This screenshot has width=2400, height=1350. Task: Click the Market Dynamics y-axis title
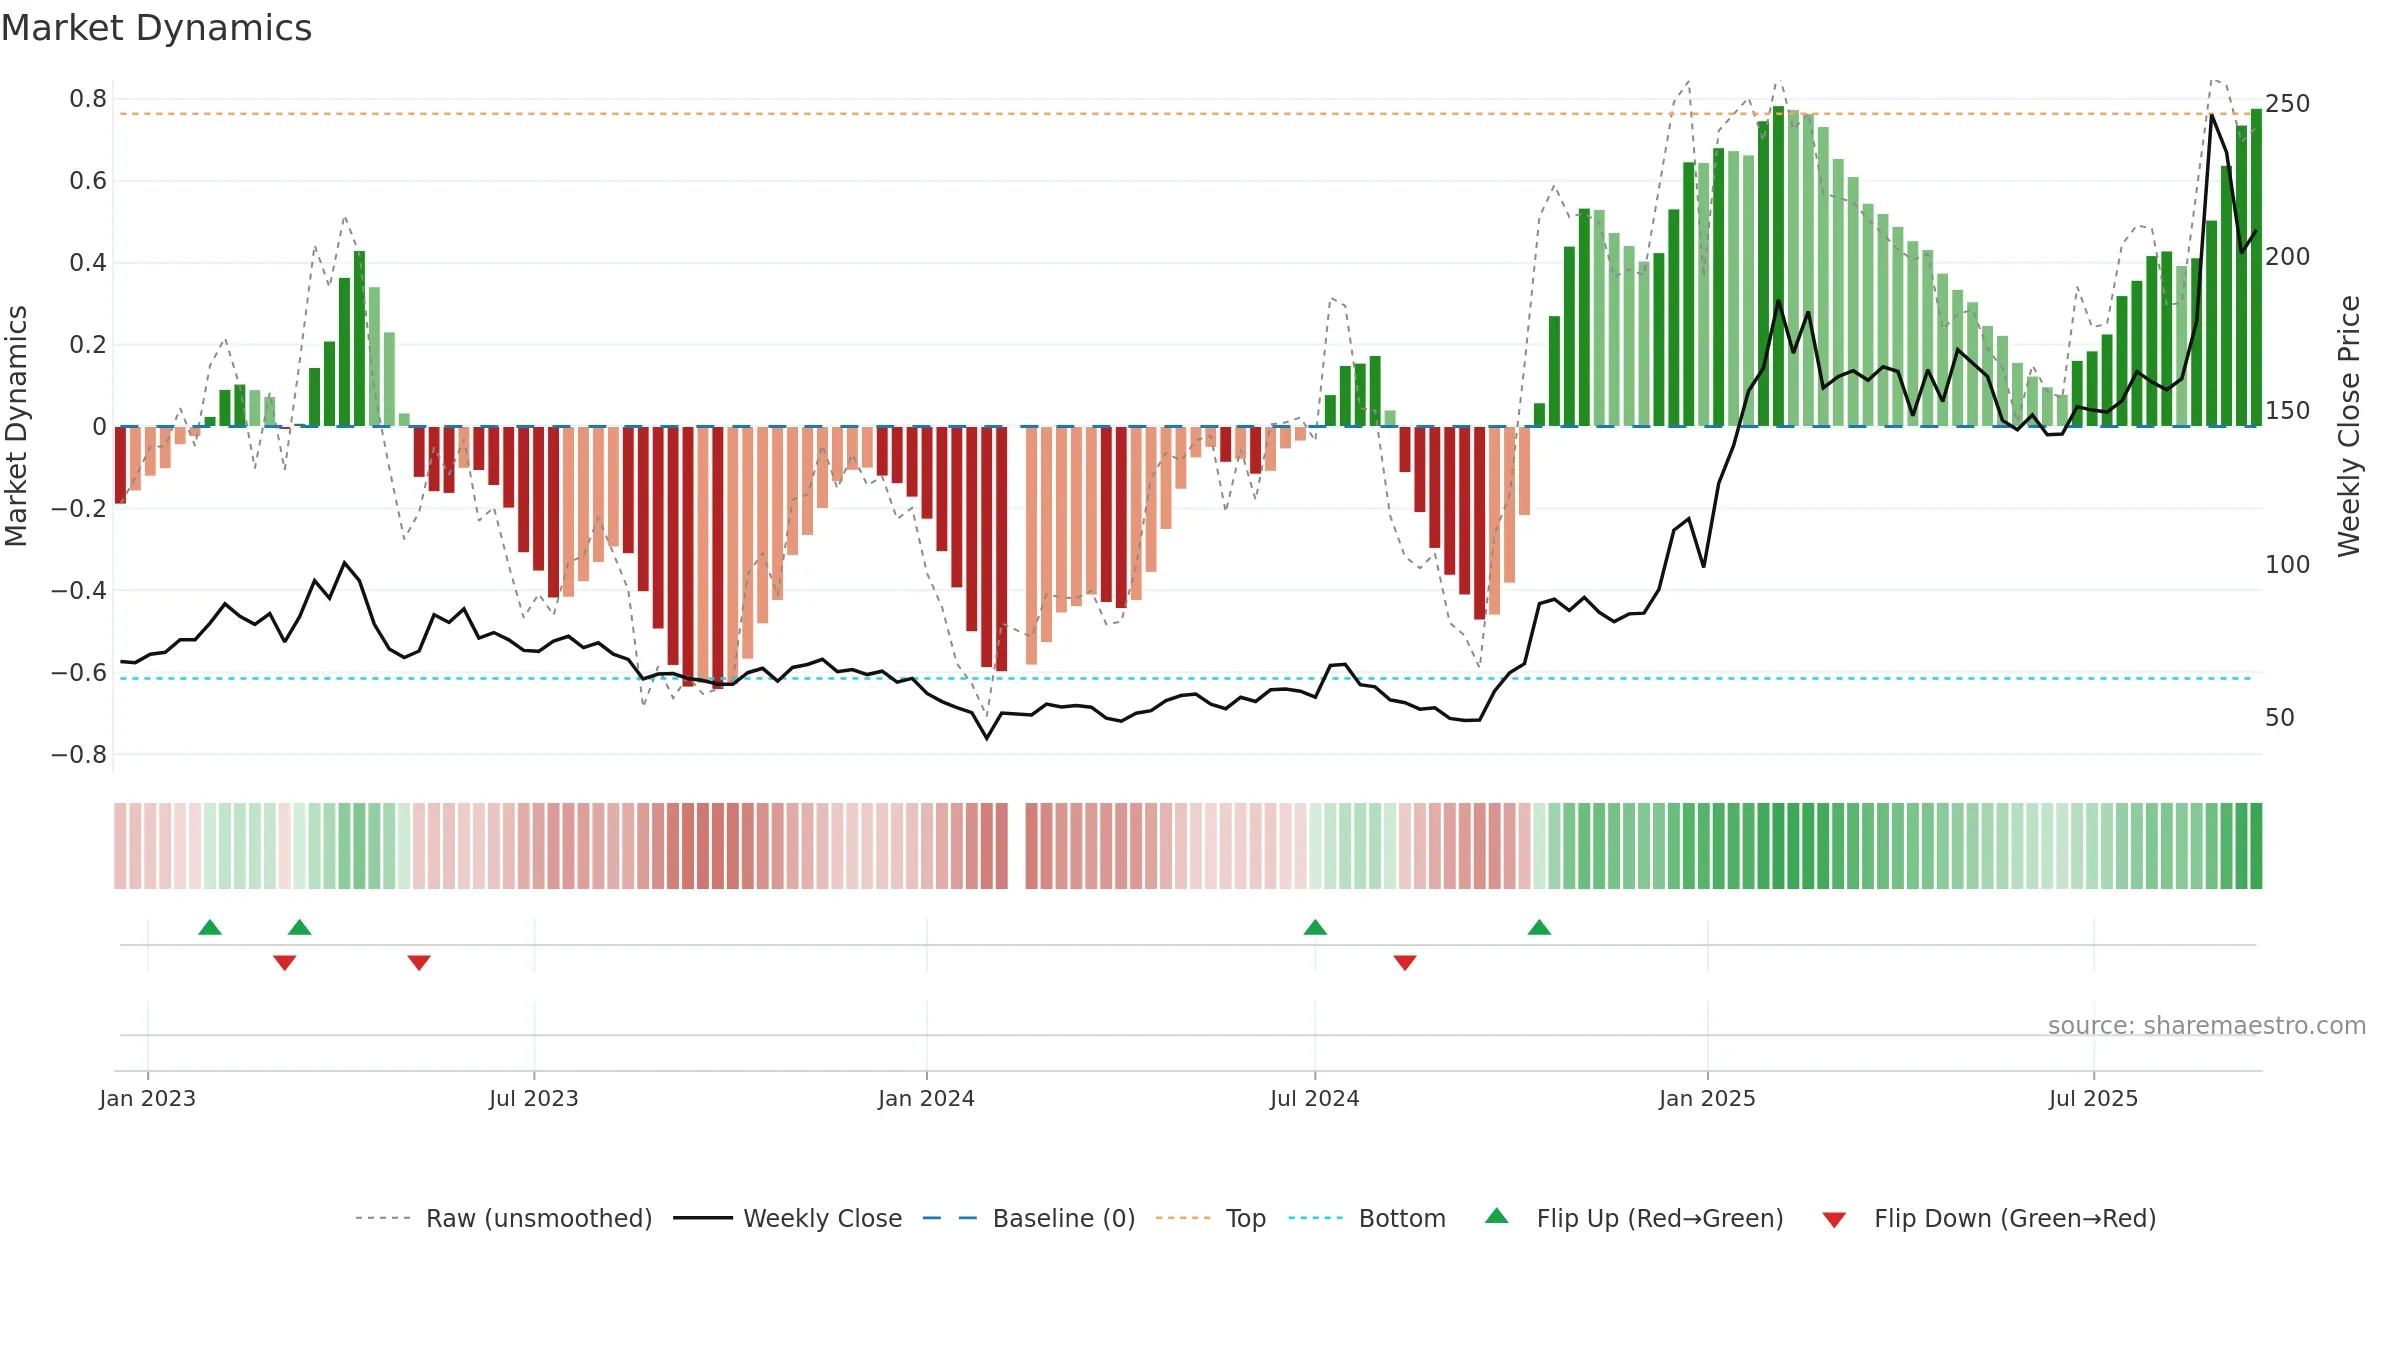click(x=16, y=426)
